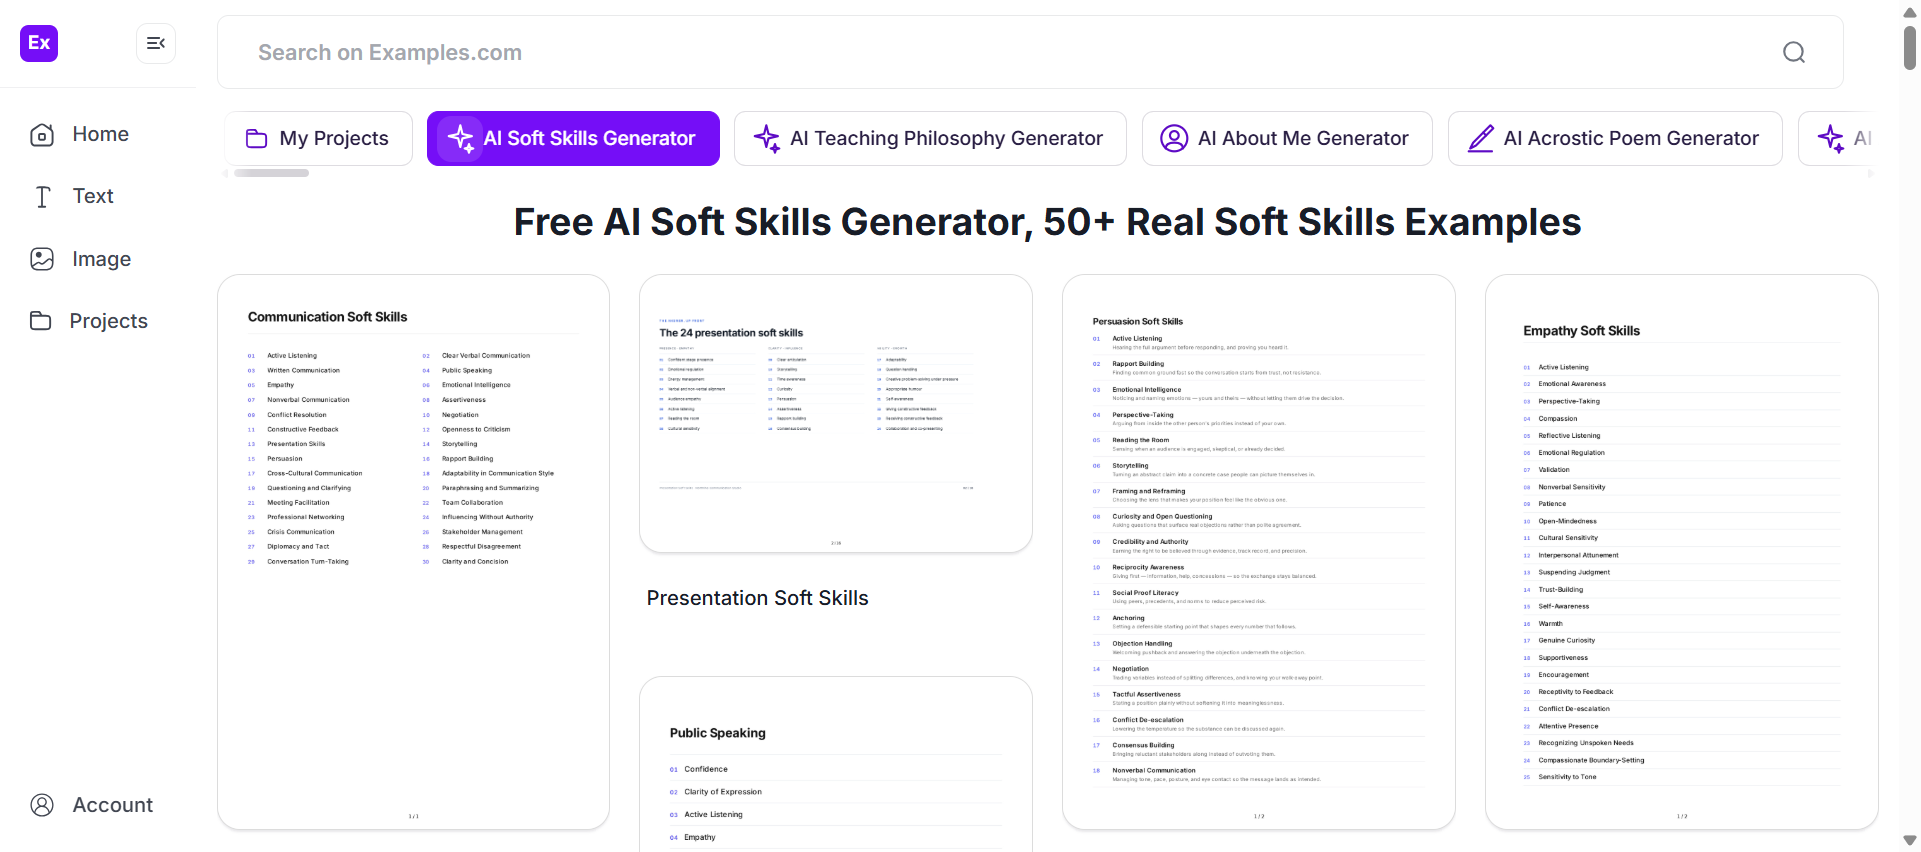Click the page vertical scrollbar thumb
This screenshot has width=1921, height=852.
(x=1910, y=48)
